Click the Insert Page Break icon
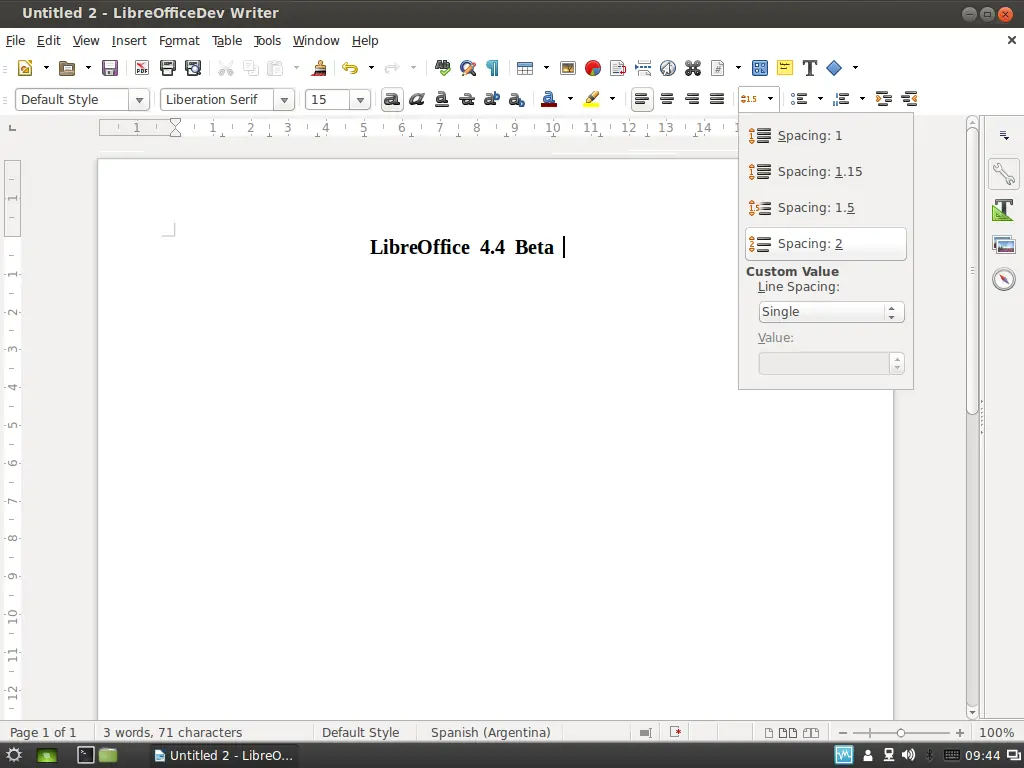 click(643, 68)
